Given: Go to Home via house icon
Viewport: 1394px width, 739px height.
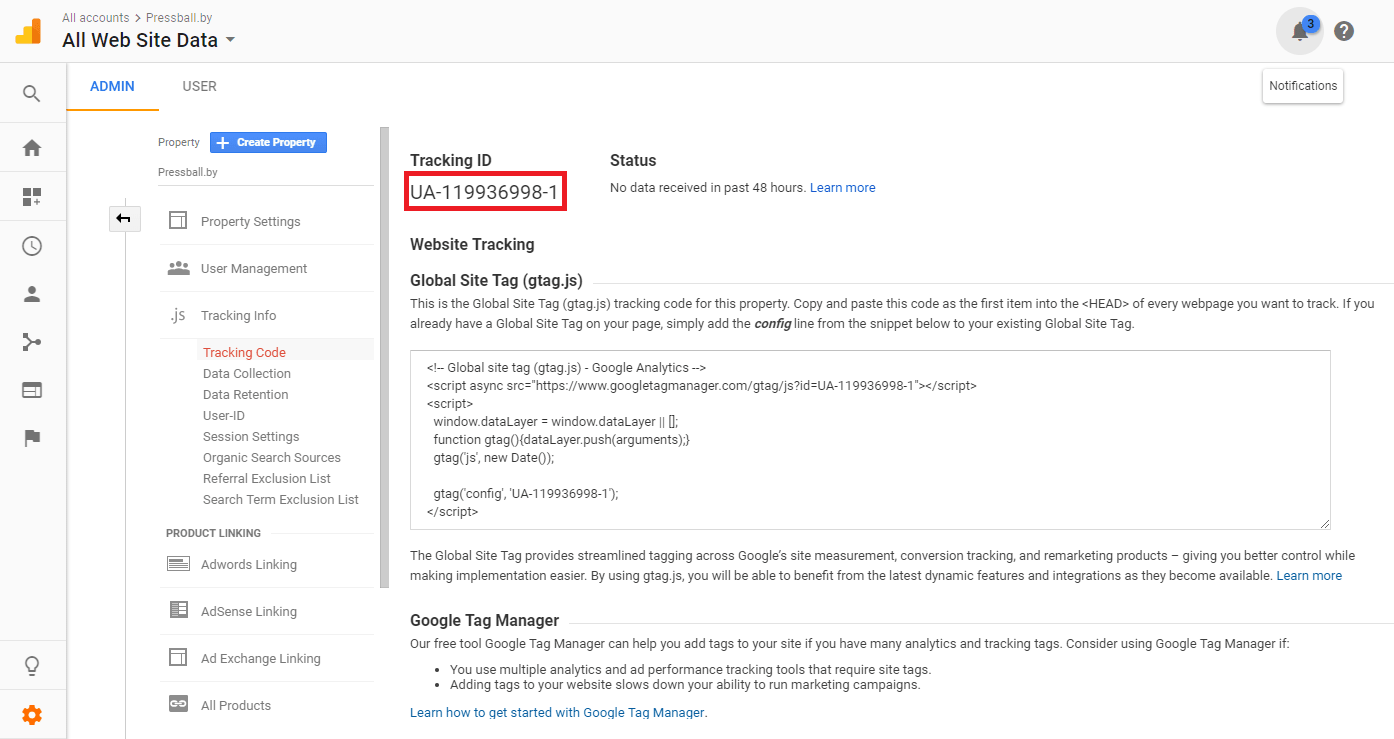Looking at the screenshot, I should coord(32,148).
